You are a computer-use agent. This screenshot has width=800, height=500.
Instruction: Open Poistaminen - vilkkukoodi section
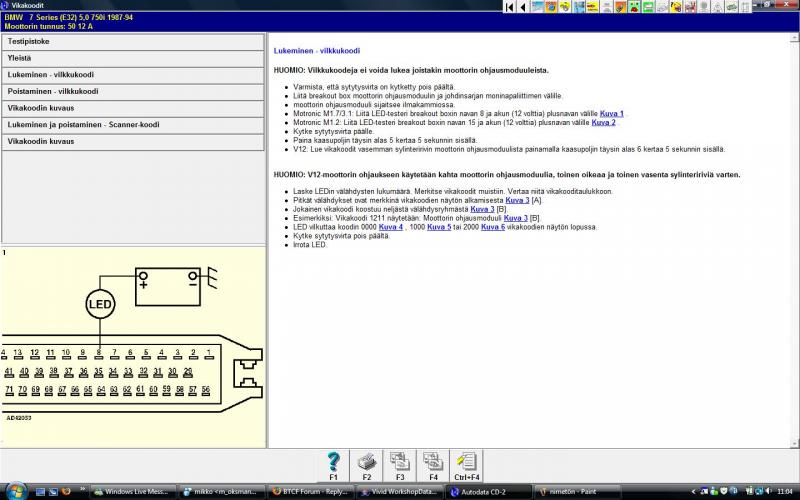[x=133, y=91]
